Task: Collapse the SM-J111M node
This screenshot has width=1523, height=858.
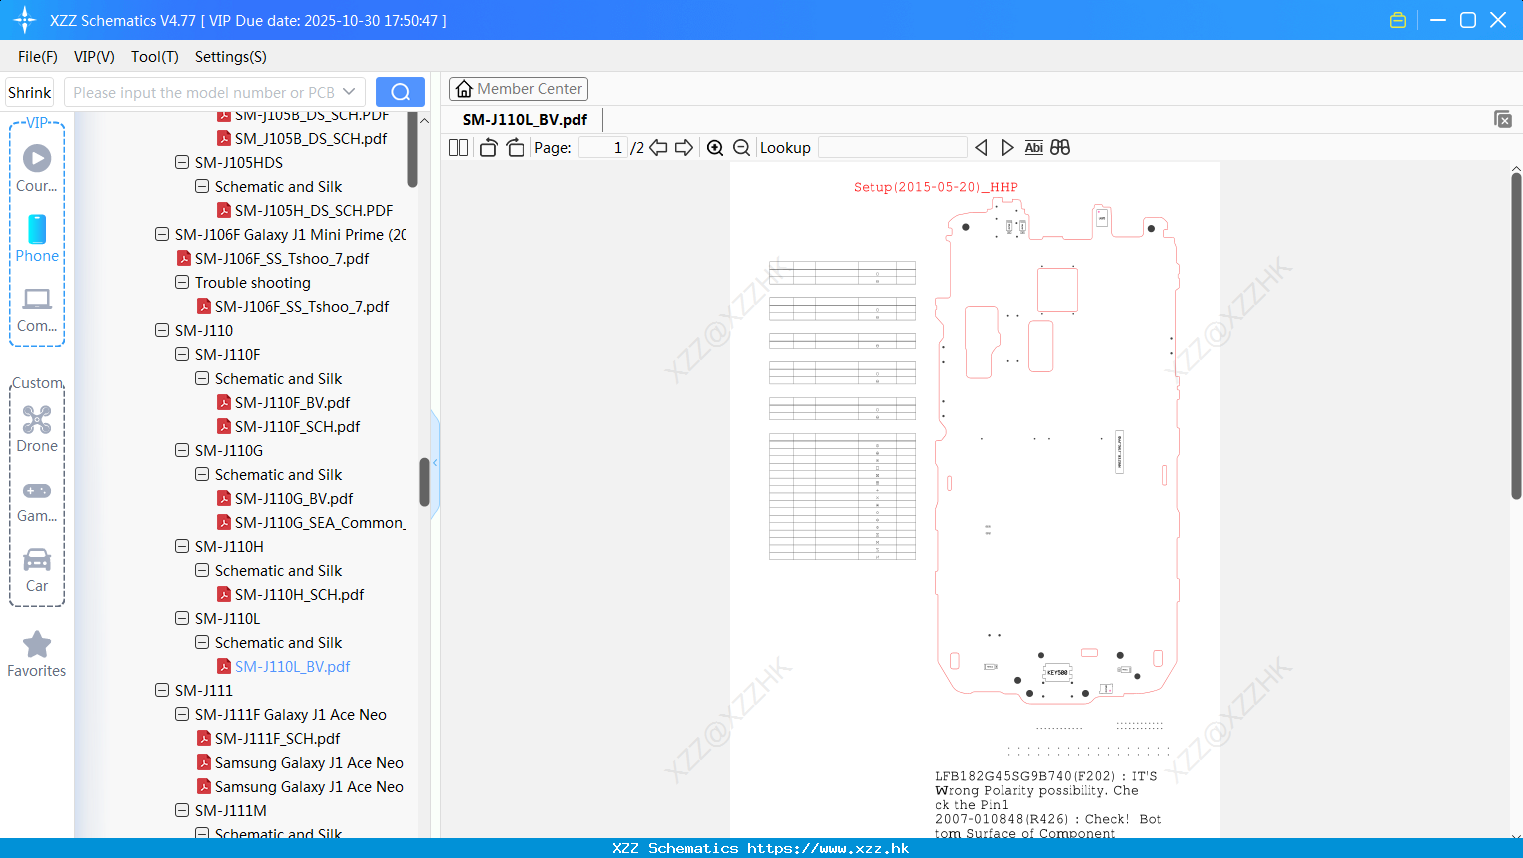Action: click(x=182, y=810)
